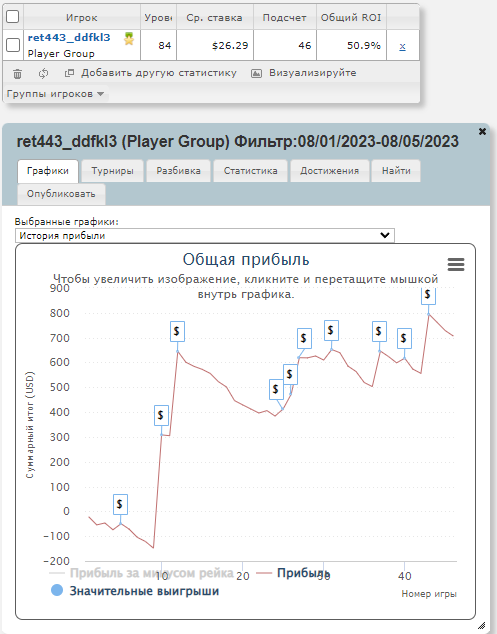The height and width of the screenshot is (634, 497).
Task: Toggle Прибыль за минусом рейка legend
Action: 142,573
